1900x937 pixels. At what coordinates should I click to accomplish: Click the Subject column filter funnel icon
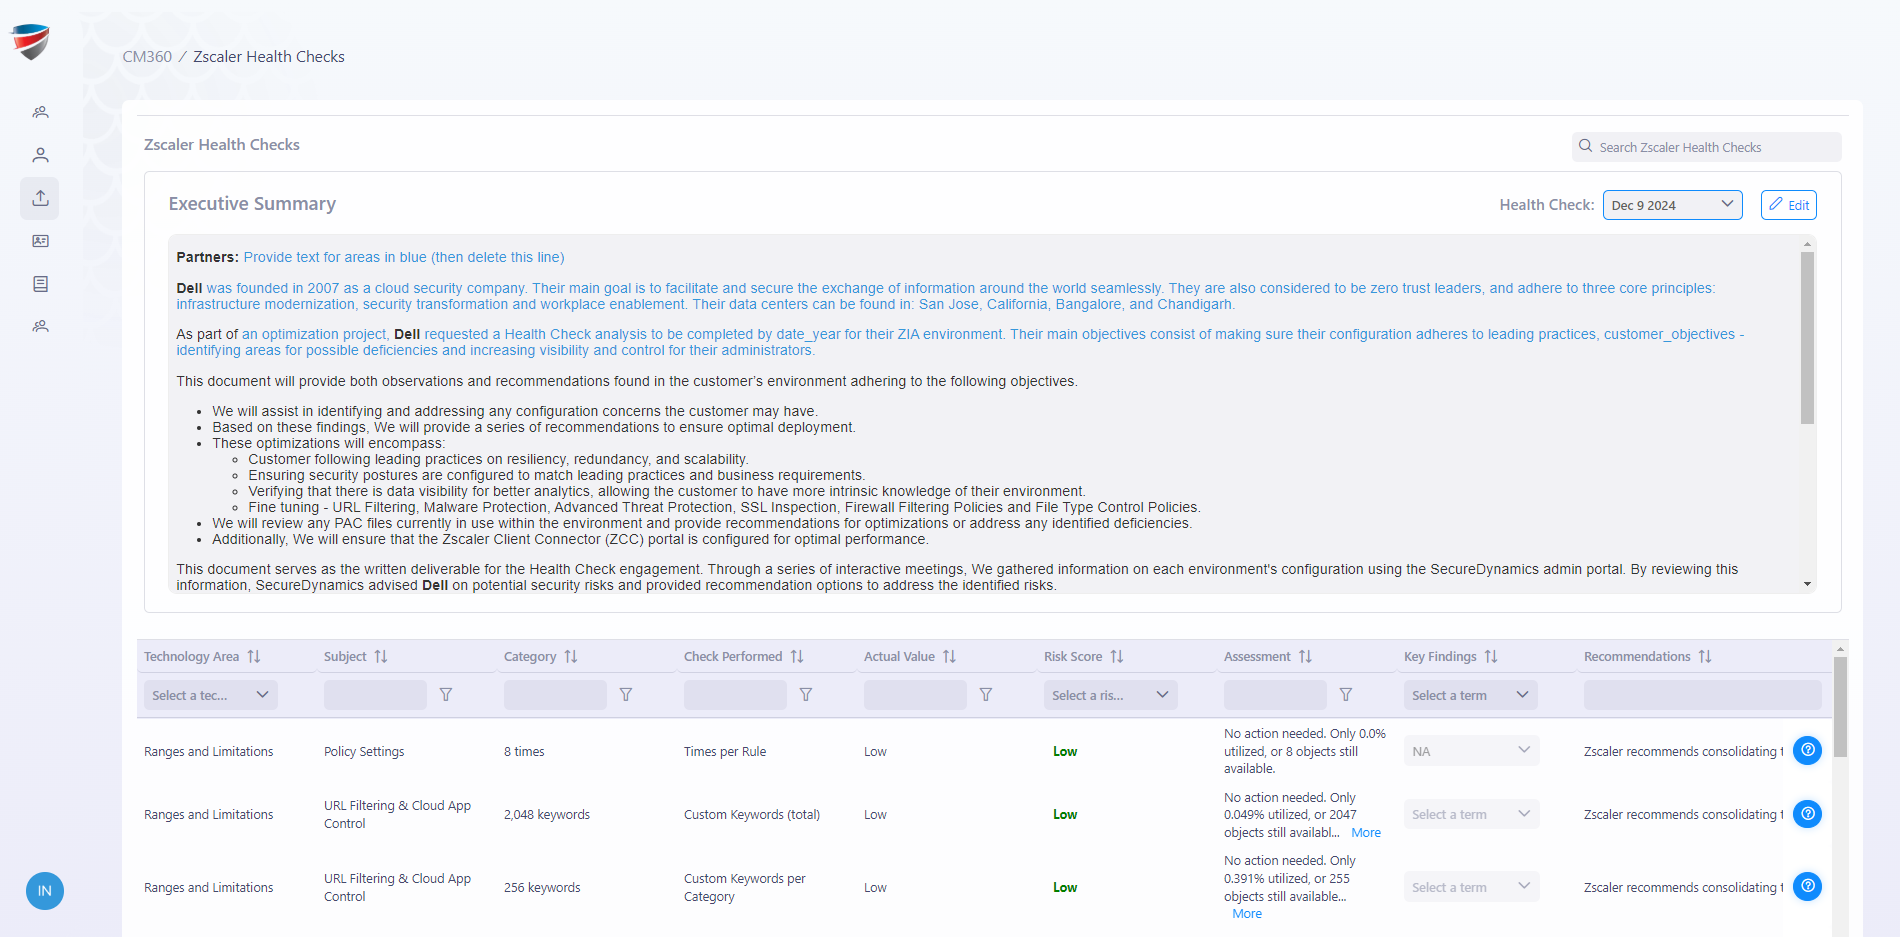(x=446, y=695)
